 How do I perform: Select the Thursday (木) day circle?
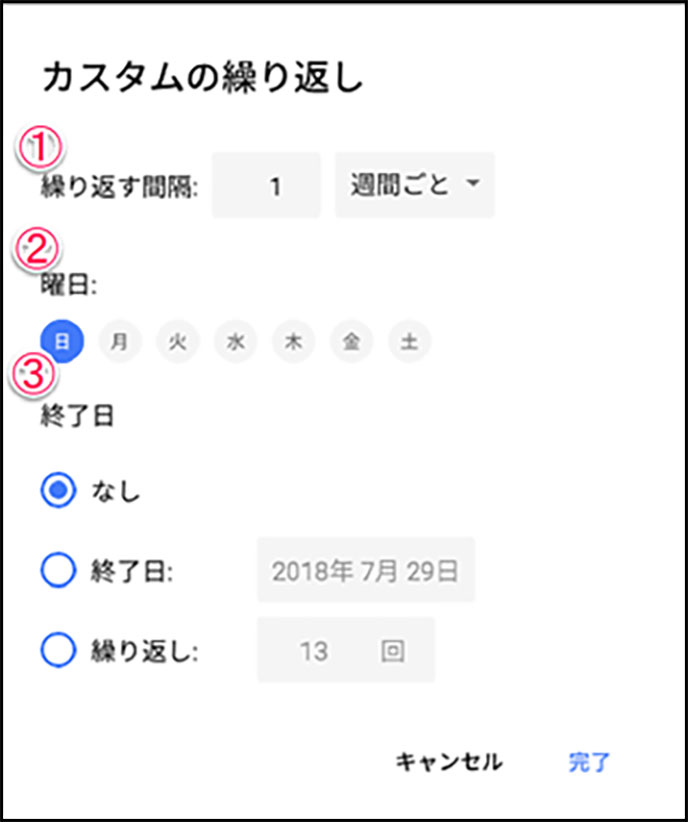[294, 342]
